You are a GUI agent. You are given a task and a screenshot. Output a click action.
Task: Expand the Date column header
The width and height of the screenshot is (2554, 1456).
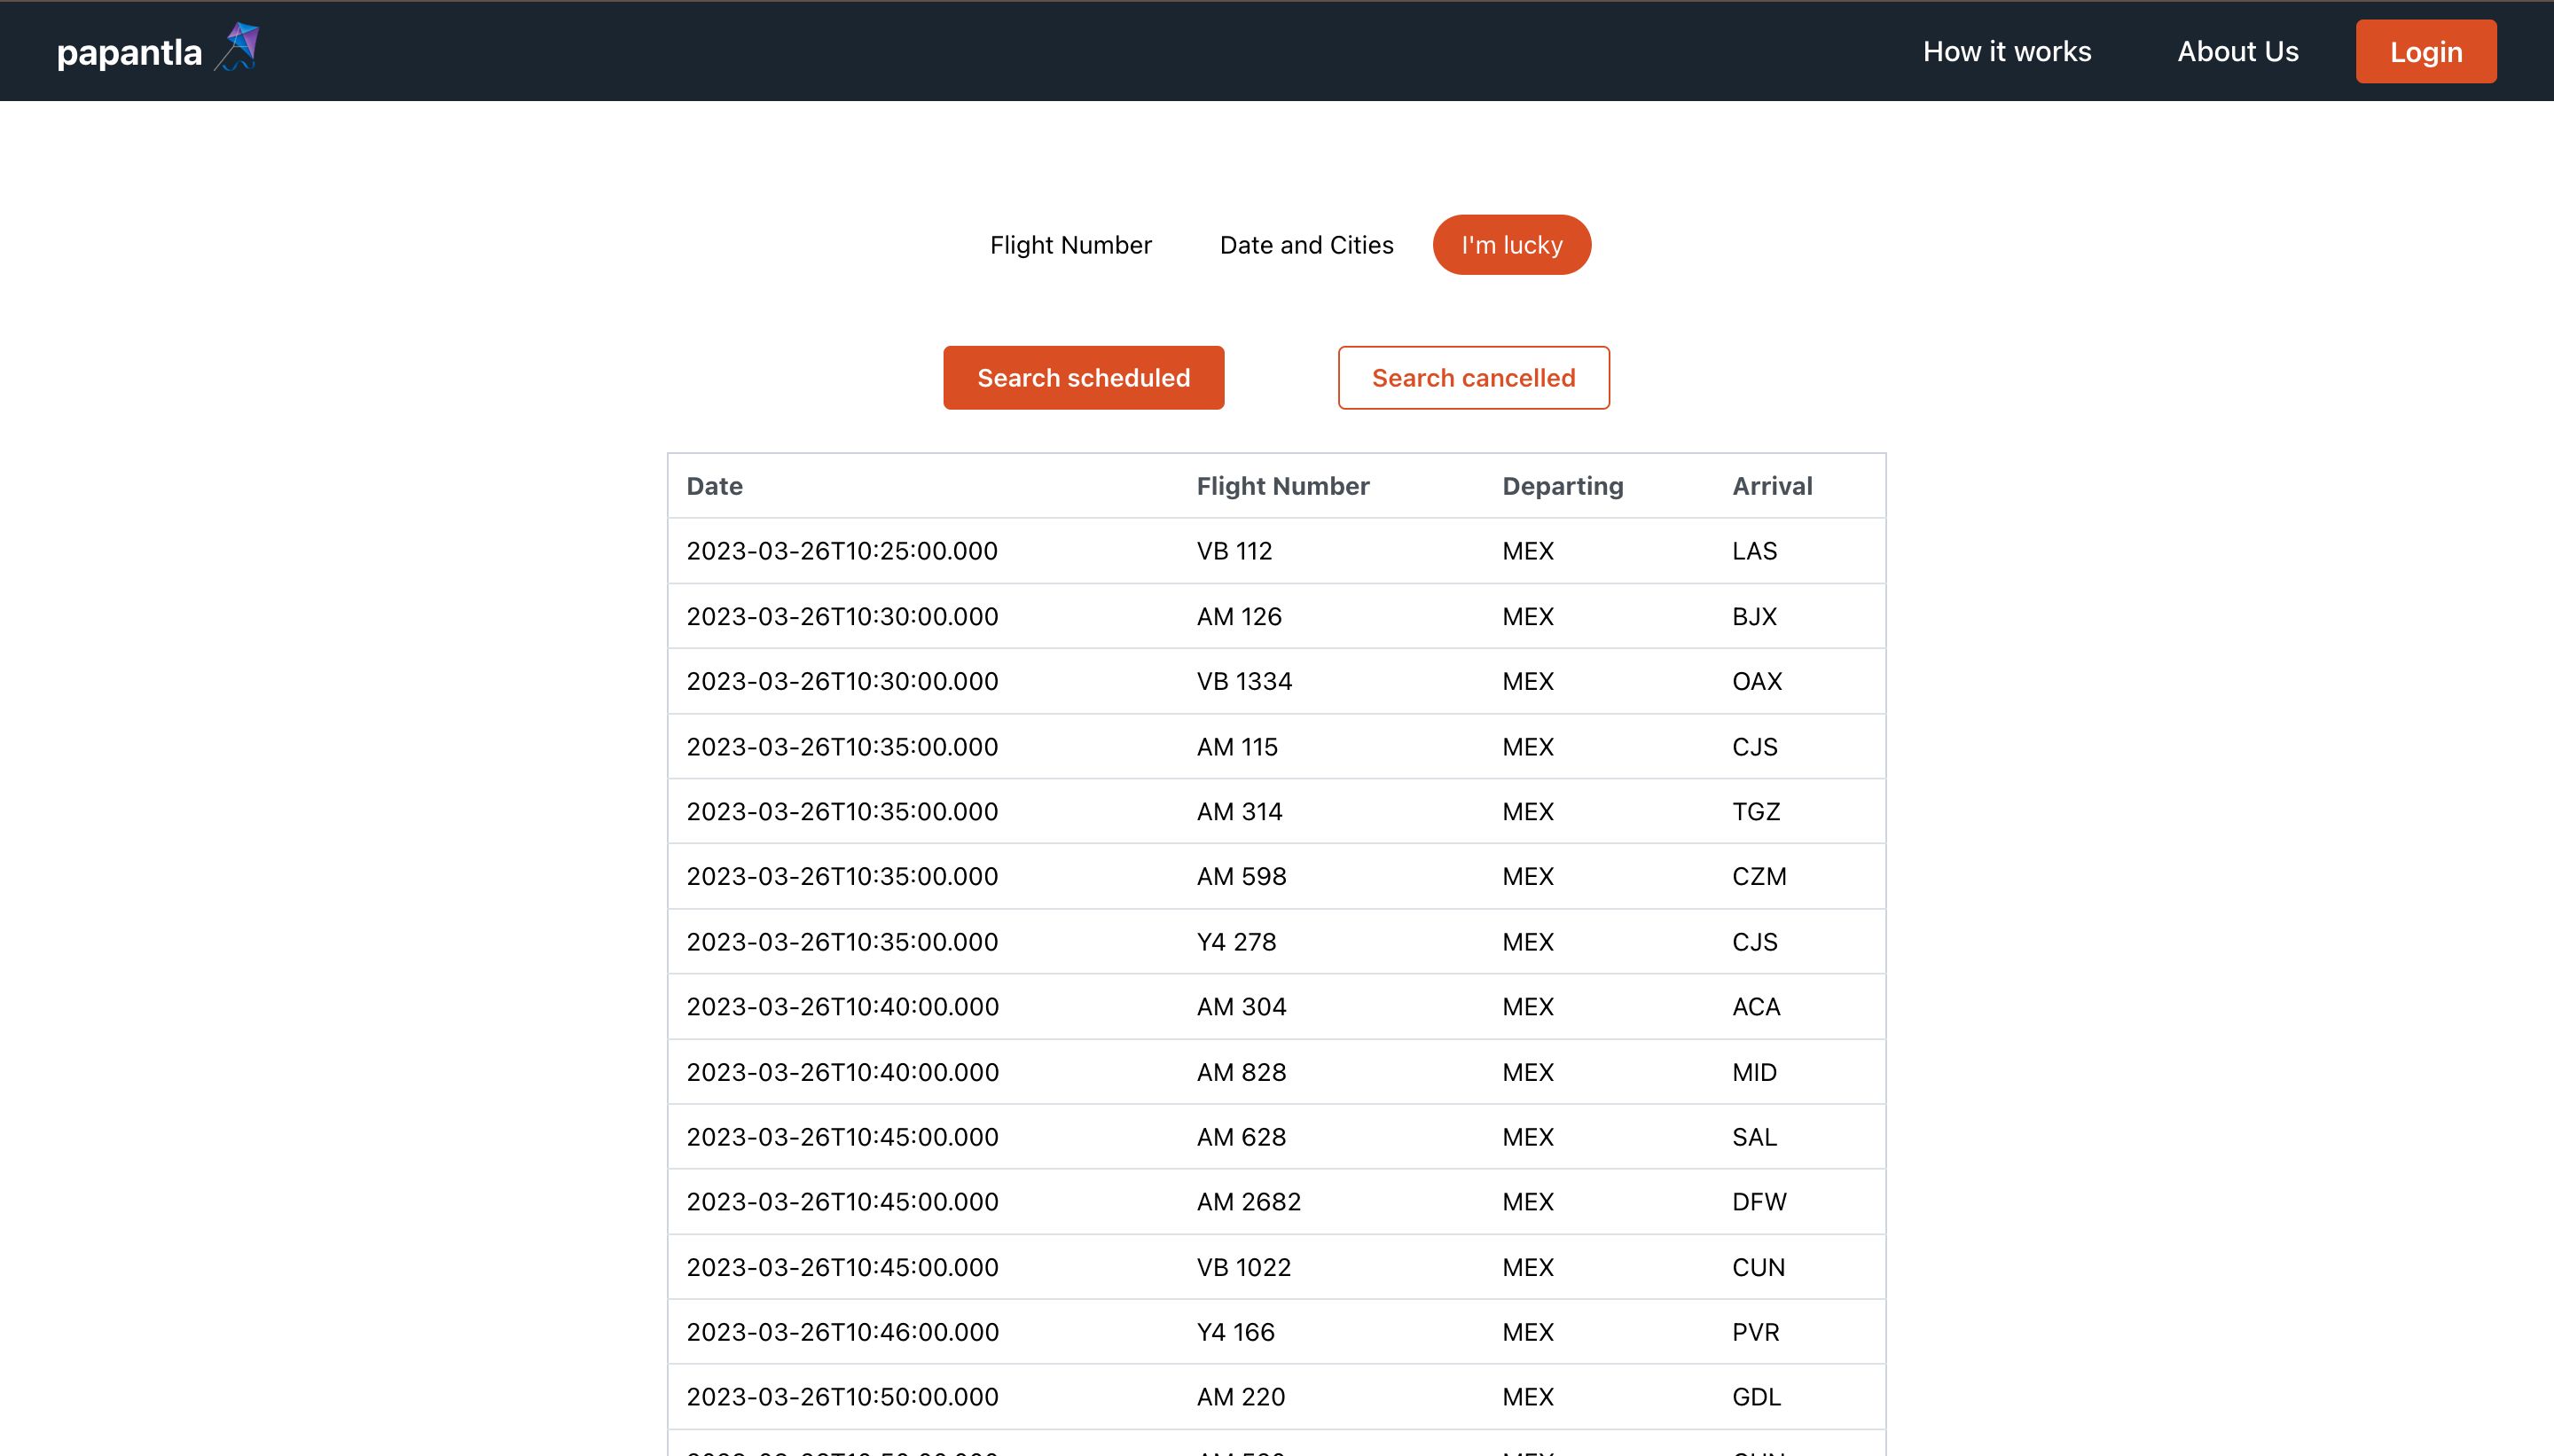tap(716, 486)
